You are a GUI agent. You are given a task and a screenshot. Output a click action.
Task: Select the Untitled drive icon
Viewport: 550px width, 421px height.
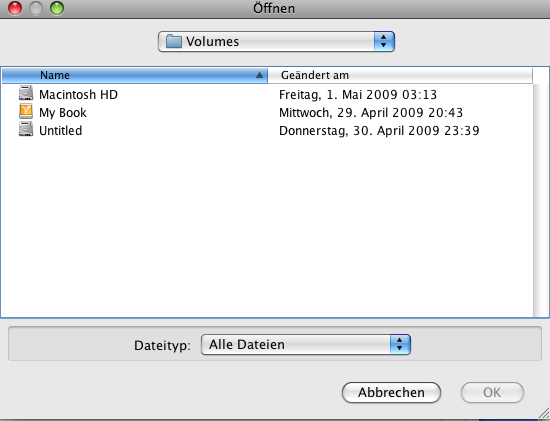26,129
